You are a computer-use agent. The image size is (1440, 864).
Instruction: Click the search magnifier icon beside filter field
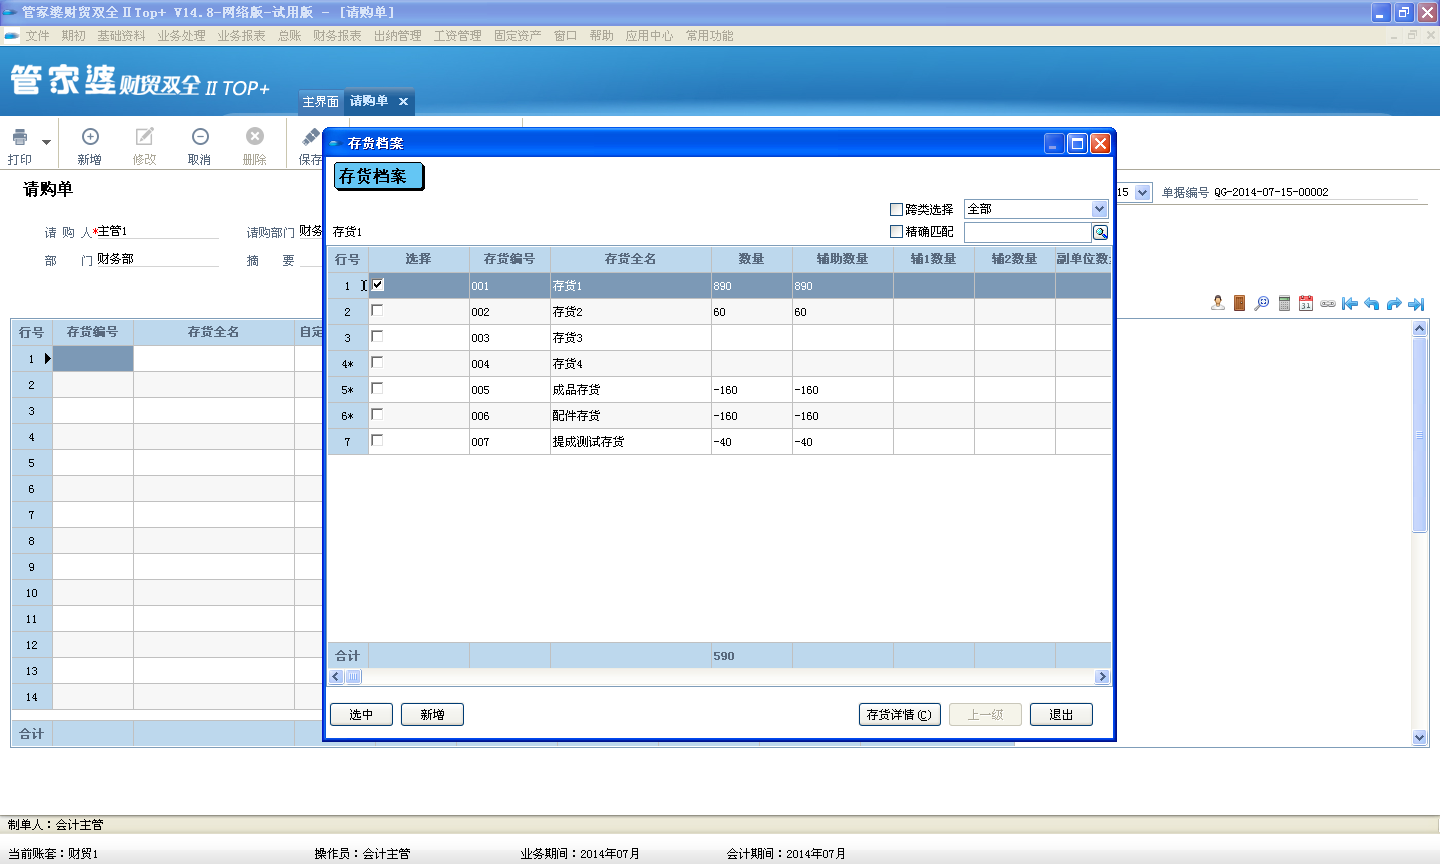click(x=1100, y=232)
